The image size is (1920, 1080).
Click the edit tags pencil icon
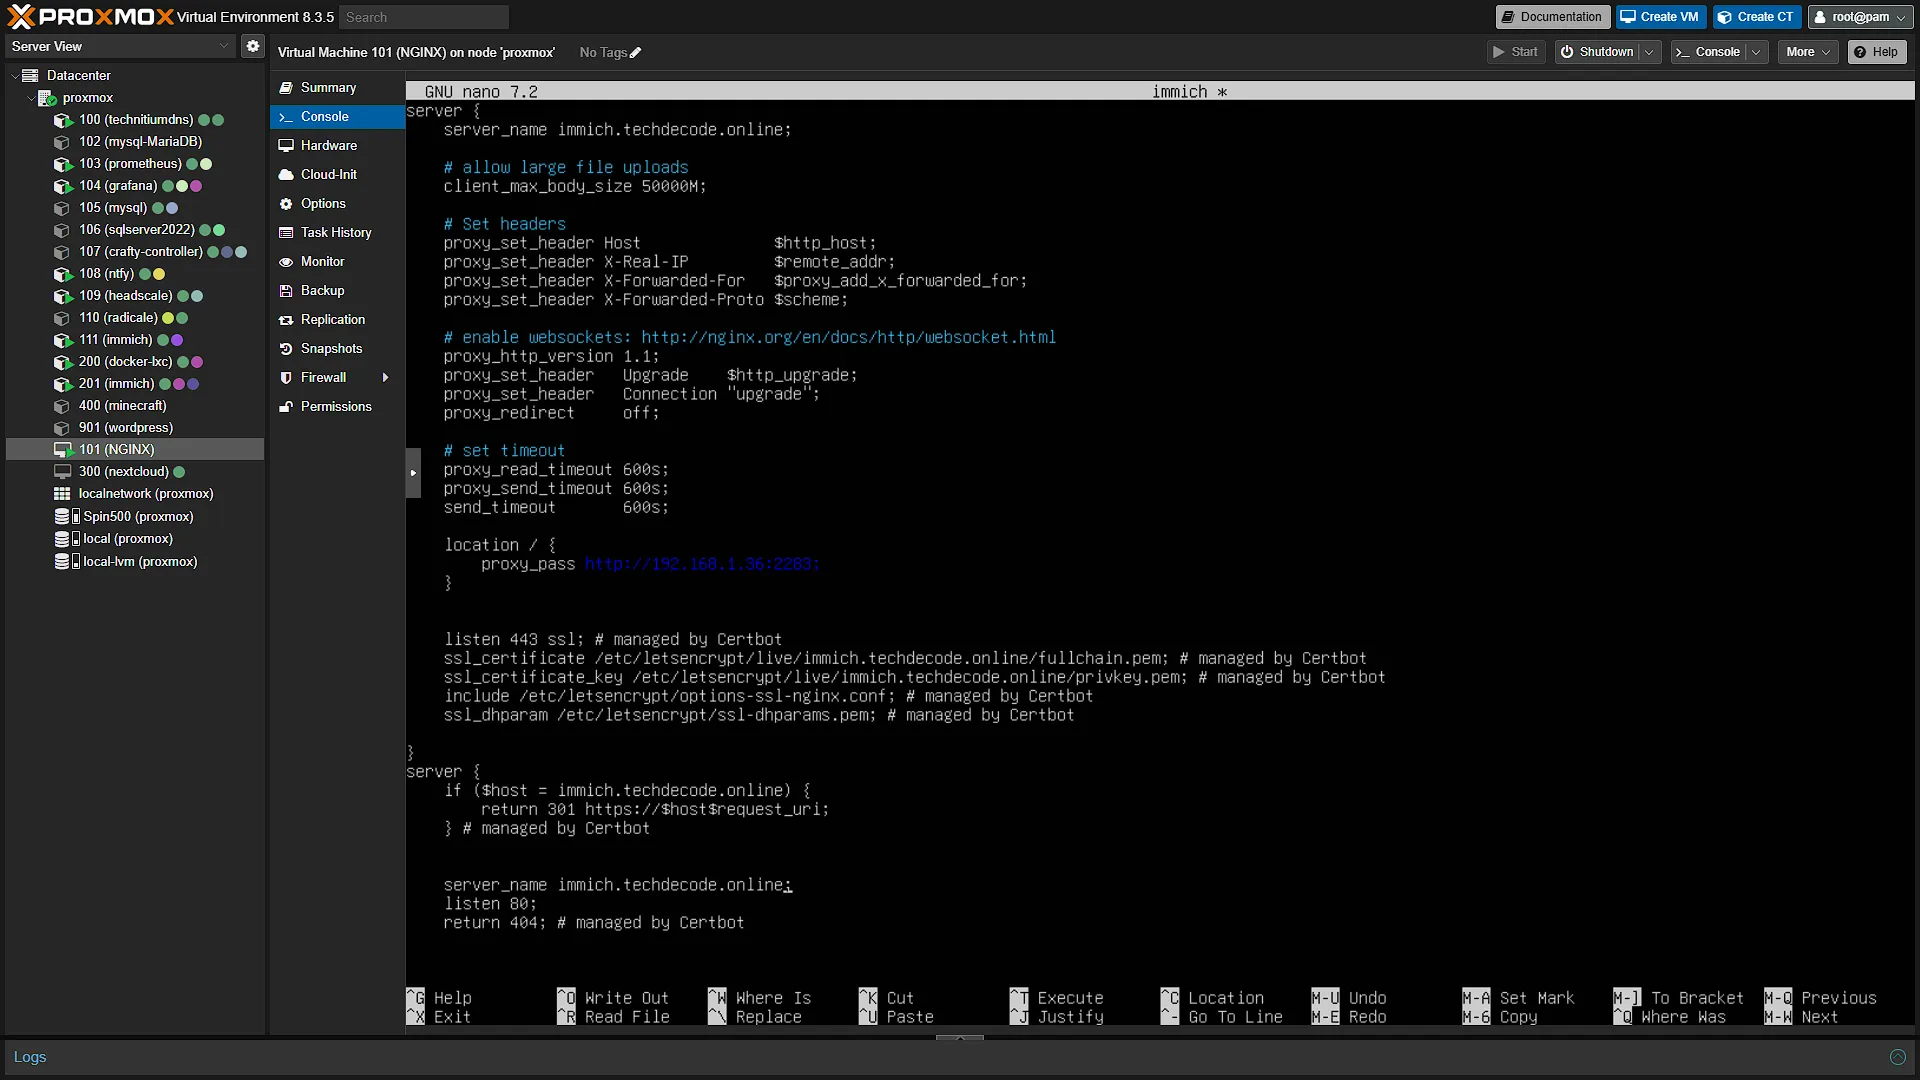(x=635, y=53)
